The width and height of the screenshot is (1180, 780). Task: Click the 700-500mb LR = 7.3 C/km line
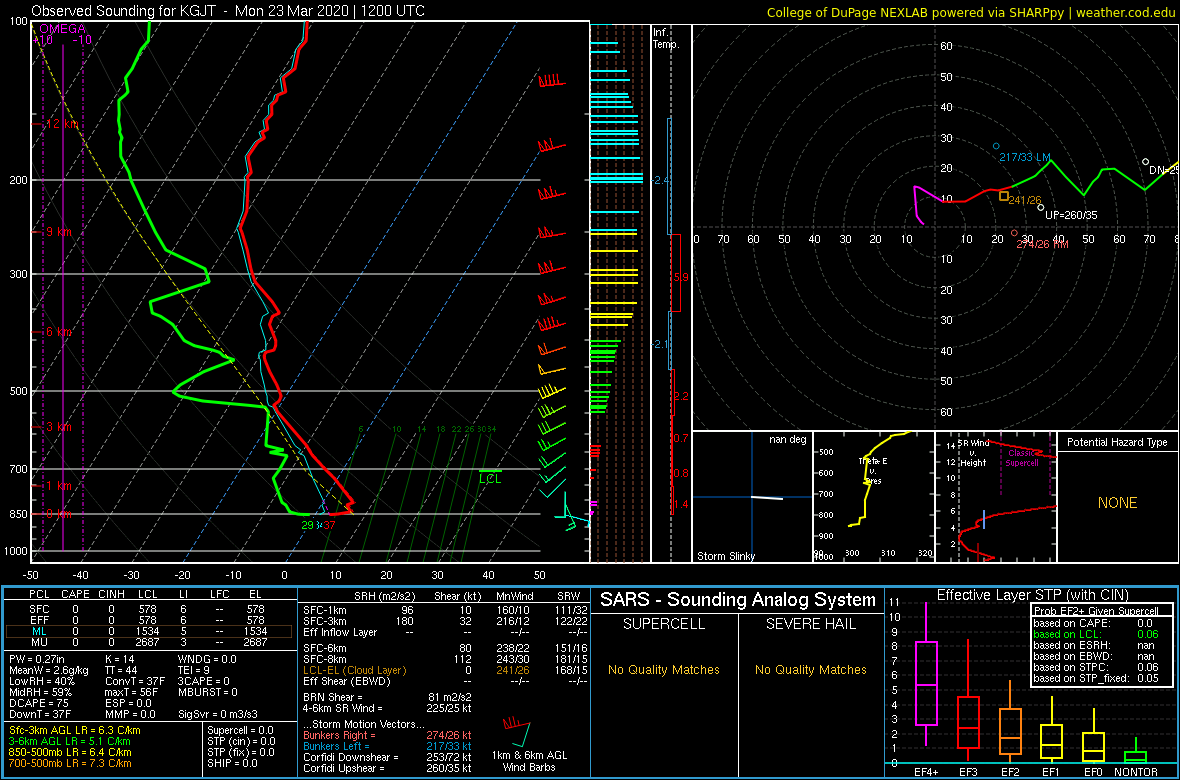(x=70, y=763)
